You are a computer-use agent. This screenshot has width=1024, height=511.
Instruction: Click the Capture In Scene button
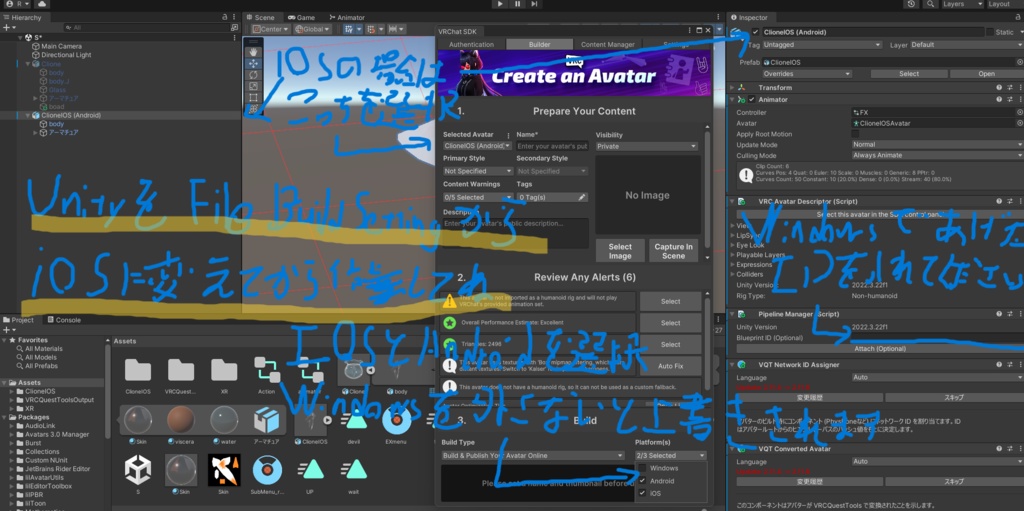tap(673, 251)
